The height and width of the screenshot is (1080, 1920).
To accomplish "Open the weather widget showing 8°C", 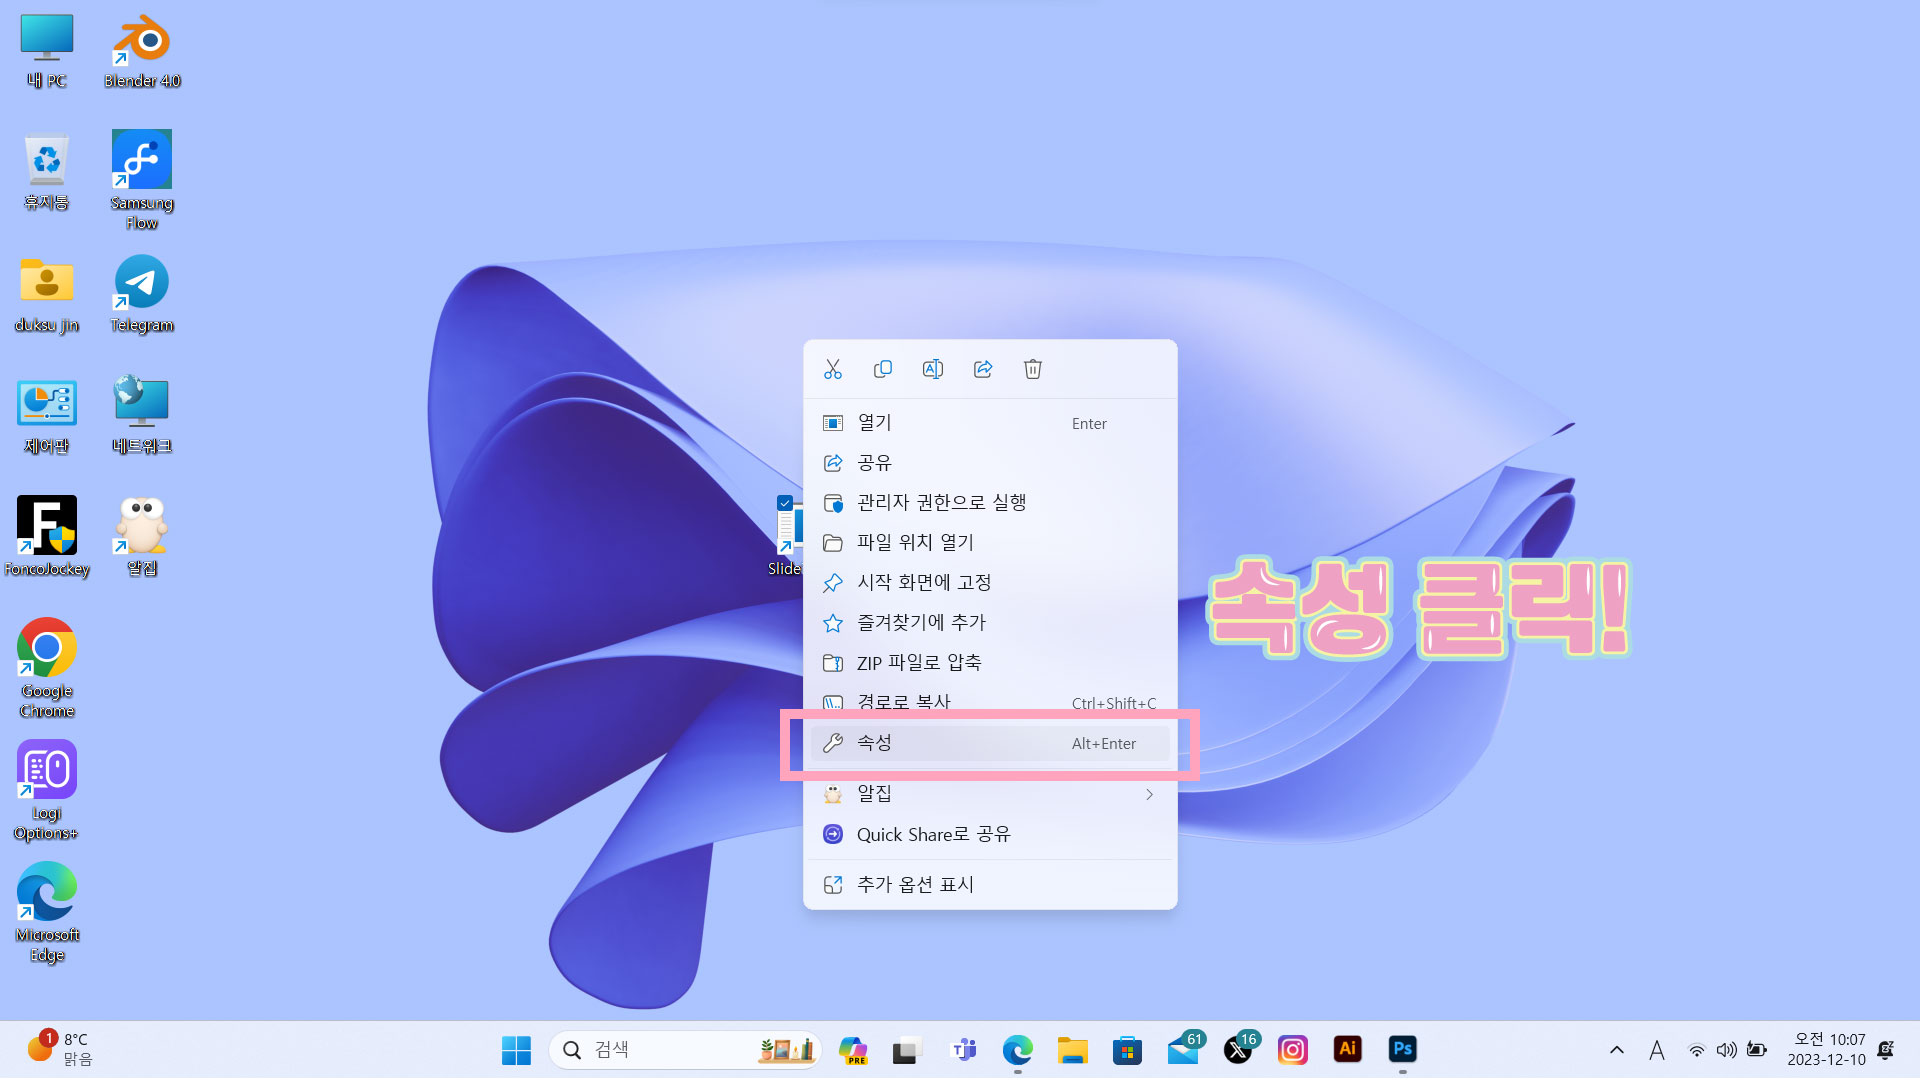I will coord(60,1049).
